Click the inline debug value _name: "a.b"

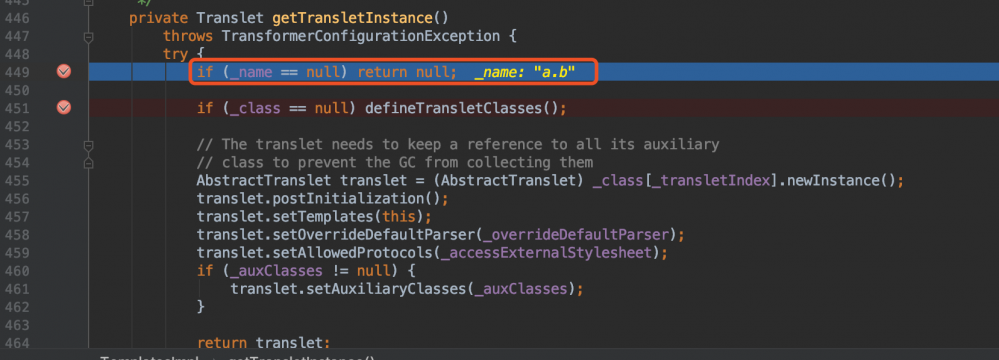(x=525, y=73)
